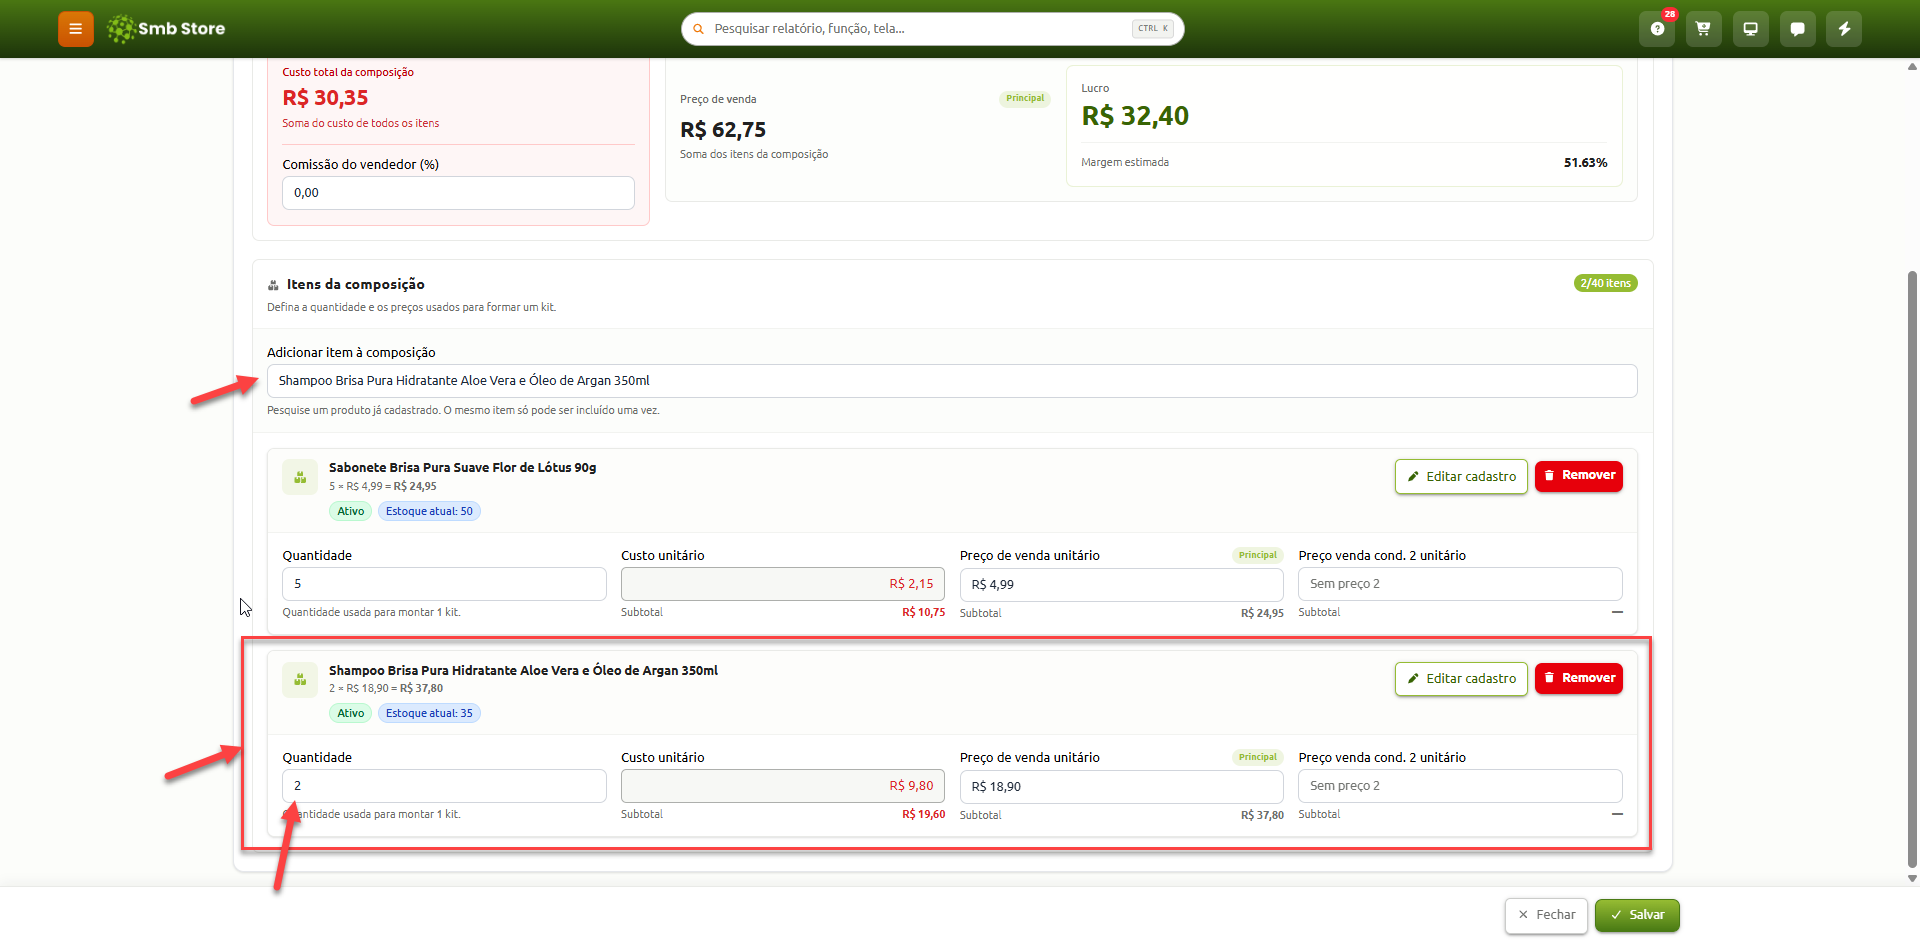
Task: Click the Ativo badge on Shampoo item
Action: click(x=351, y=714)
